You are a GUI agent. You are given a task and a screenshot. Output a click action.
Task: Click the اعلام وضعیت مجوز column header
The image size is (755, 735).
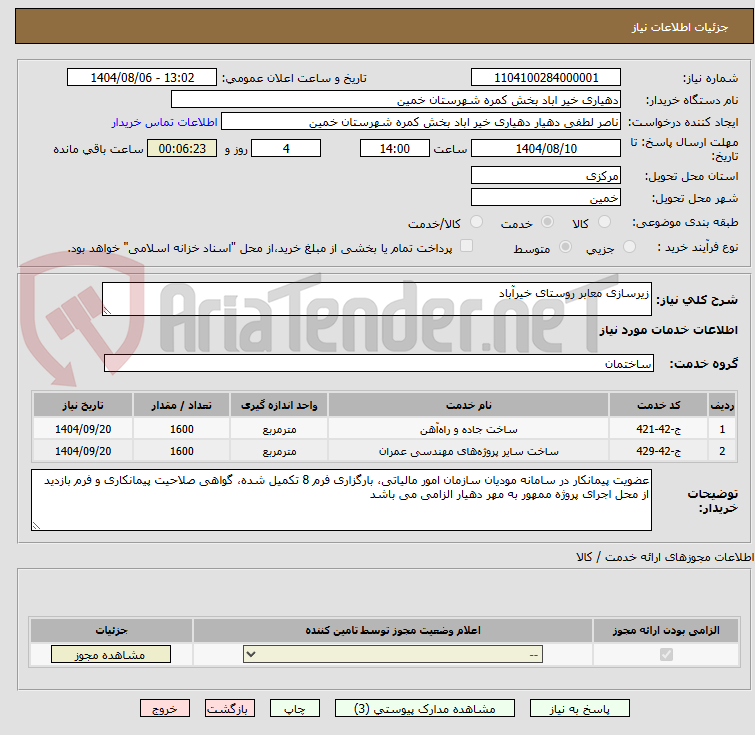[392, 630]
